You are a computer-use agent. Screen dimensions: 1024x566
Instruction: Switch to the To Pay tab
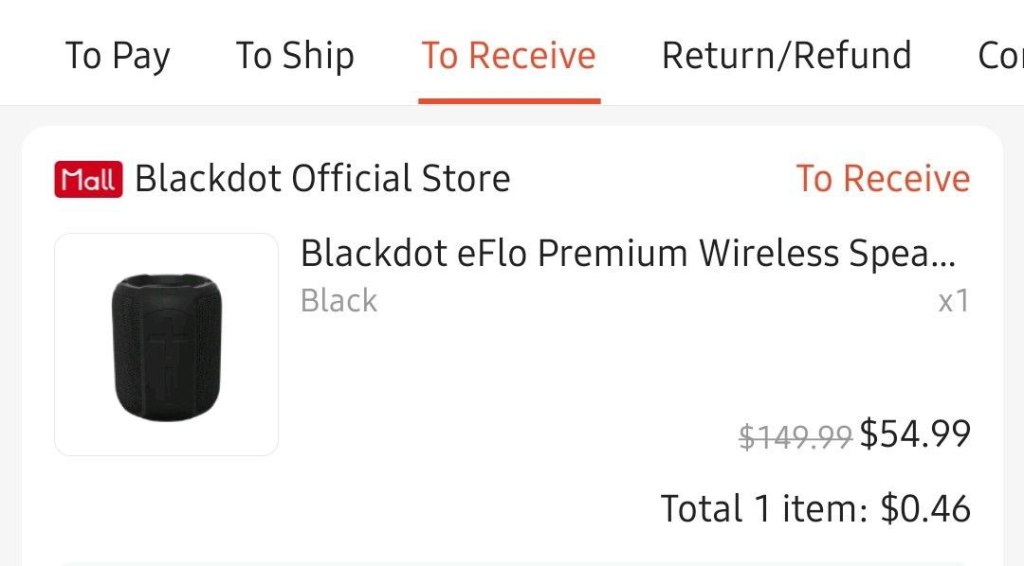coord(117,55)
